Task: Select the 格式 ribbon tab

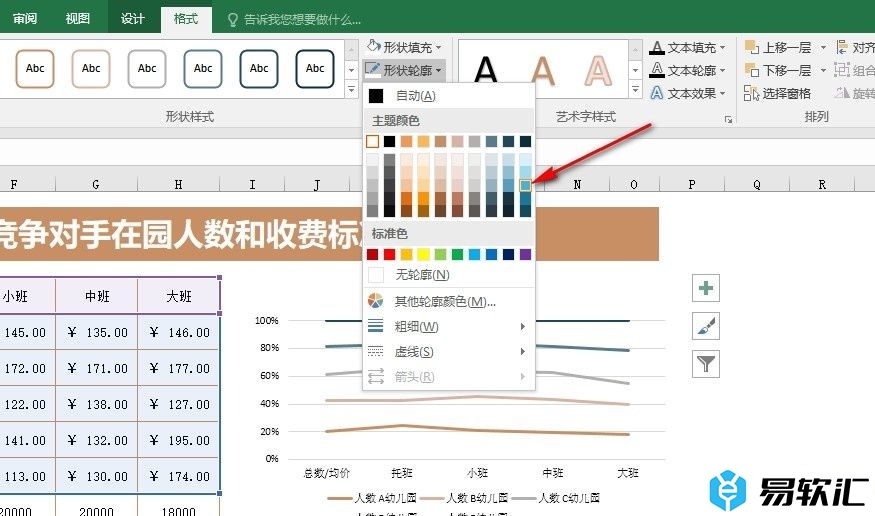Action: tap(186, 18)
